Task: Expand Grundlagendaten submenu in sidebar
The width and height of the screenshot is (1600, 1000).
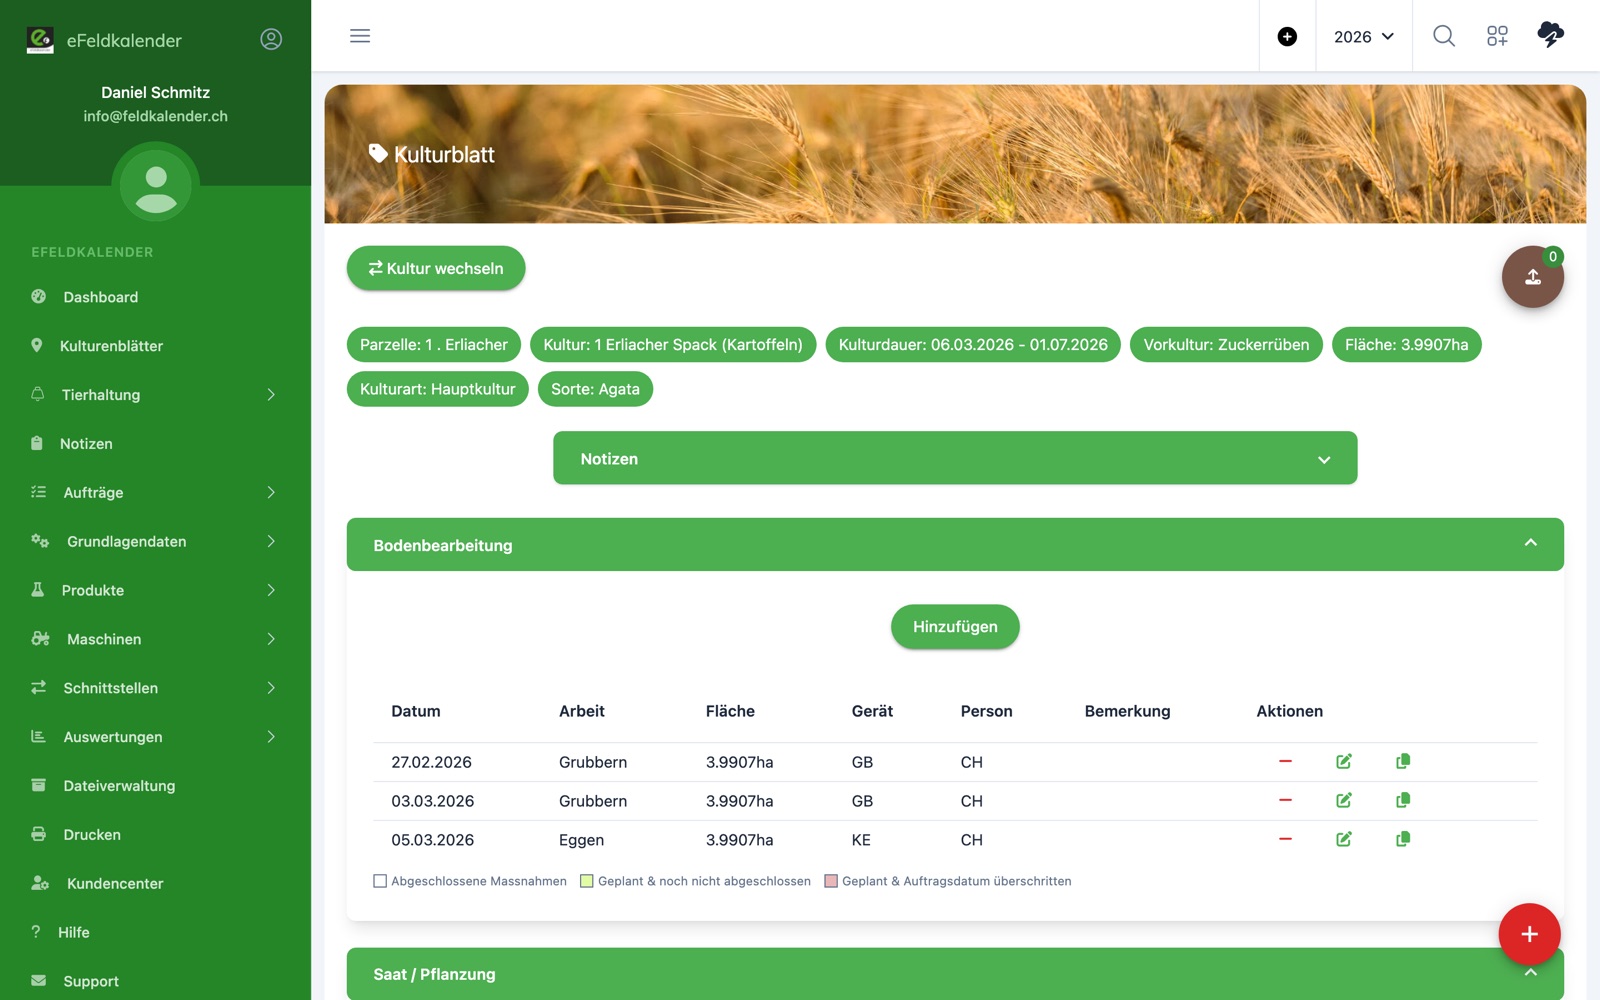Action: click(x=155, y=541)
